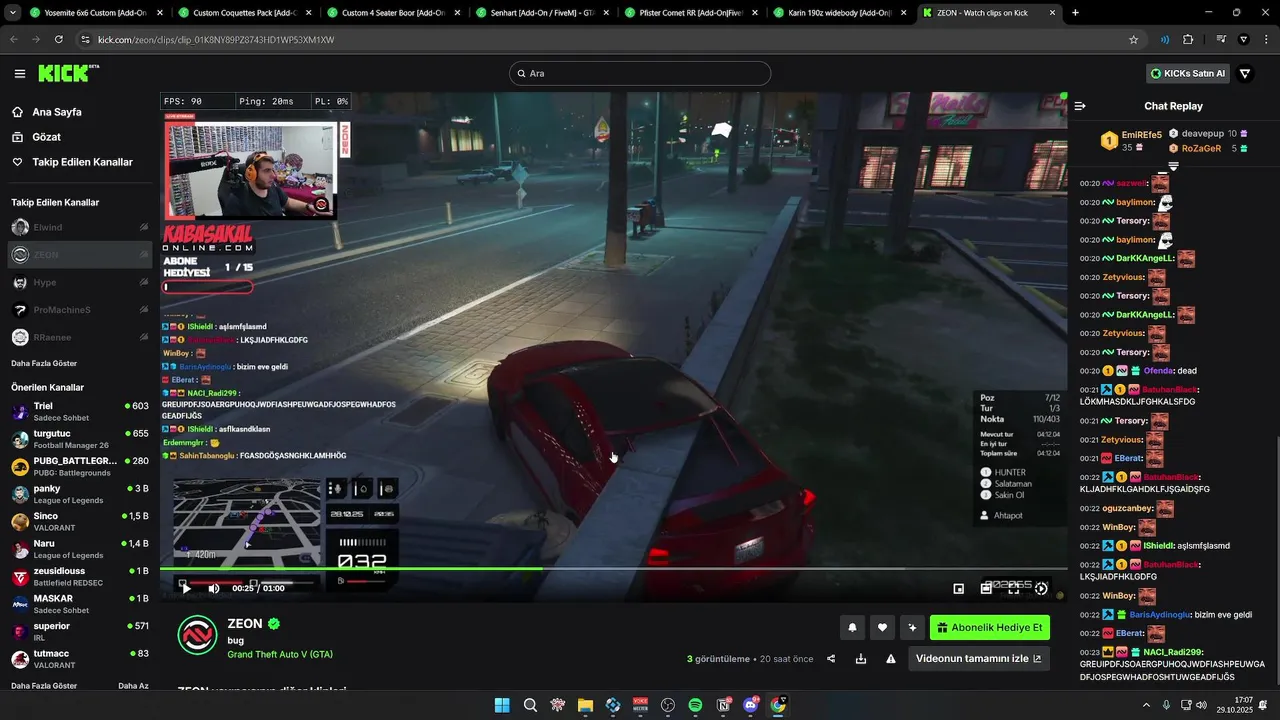The image size is (1280, 720).
Task: Report the clip with warning icon
Action: pyautogui.click(x=890, y=659)
